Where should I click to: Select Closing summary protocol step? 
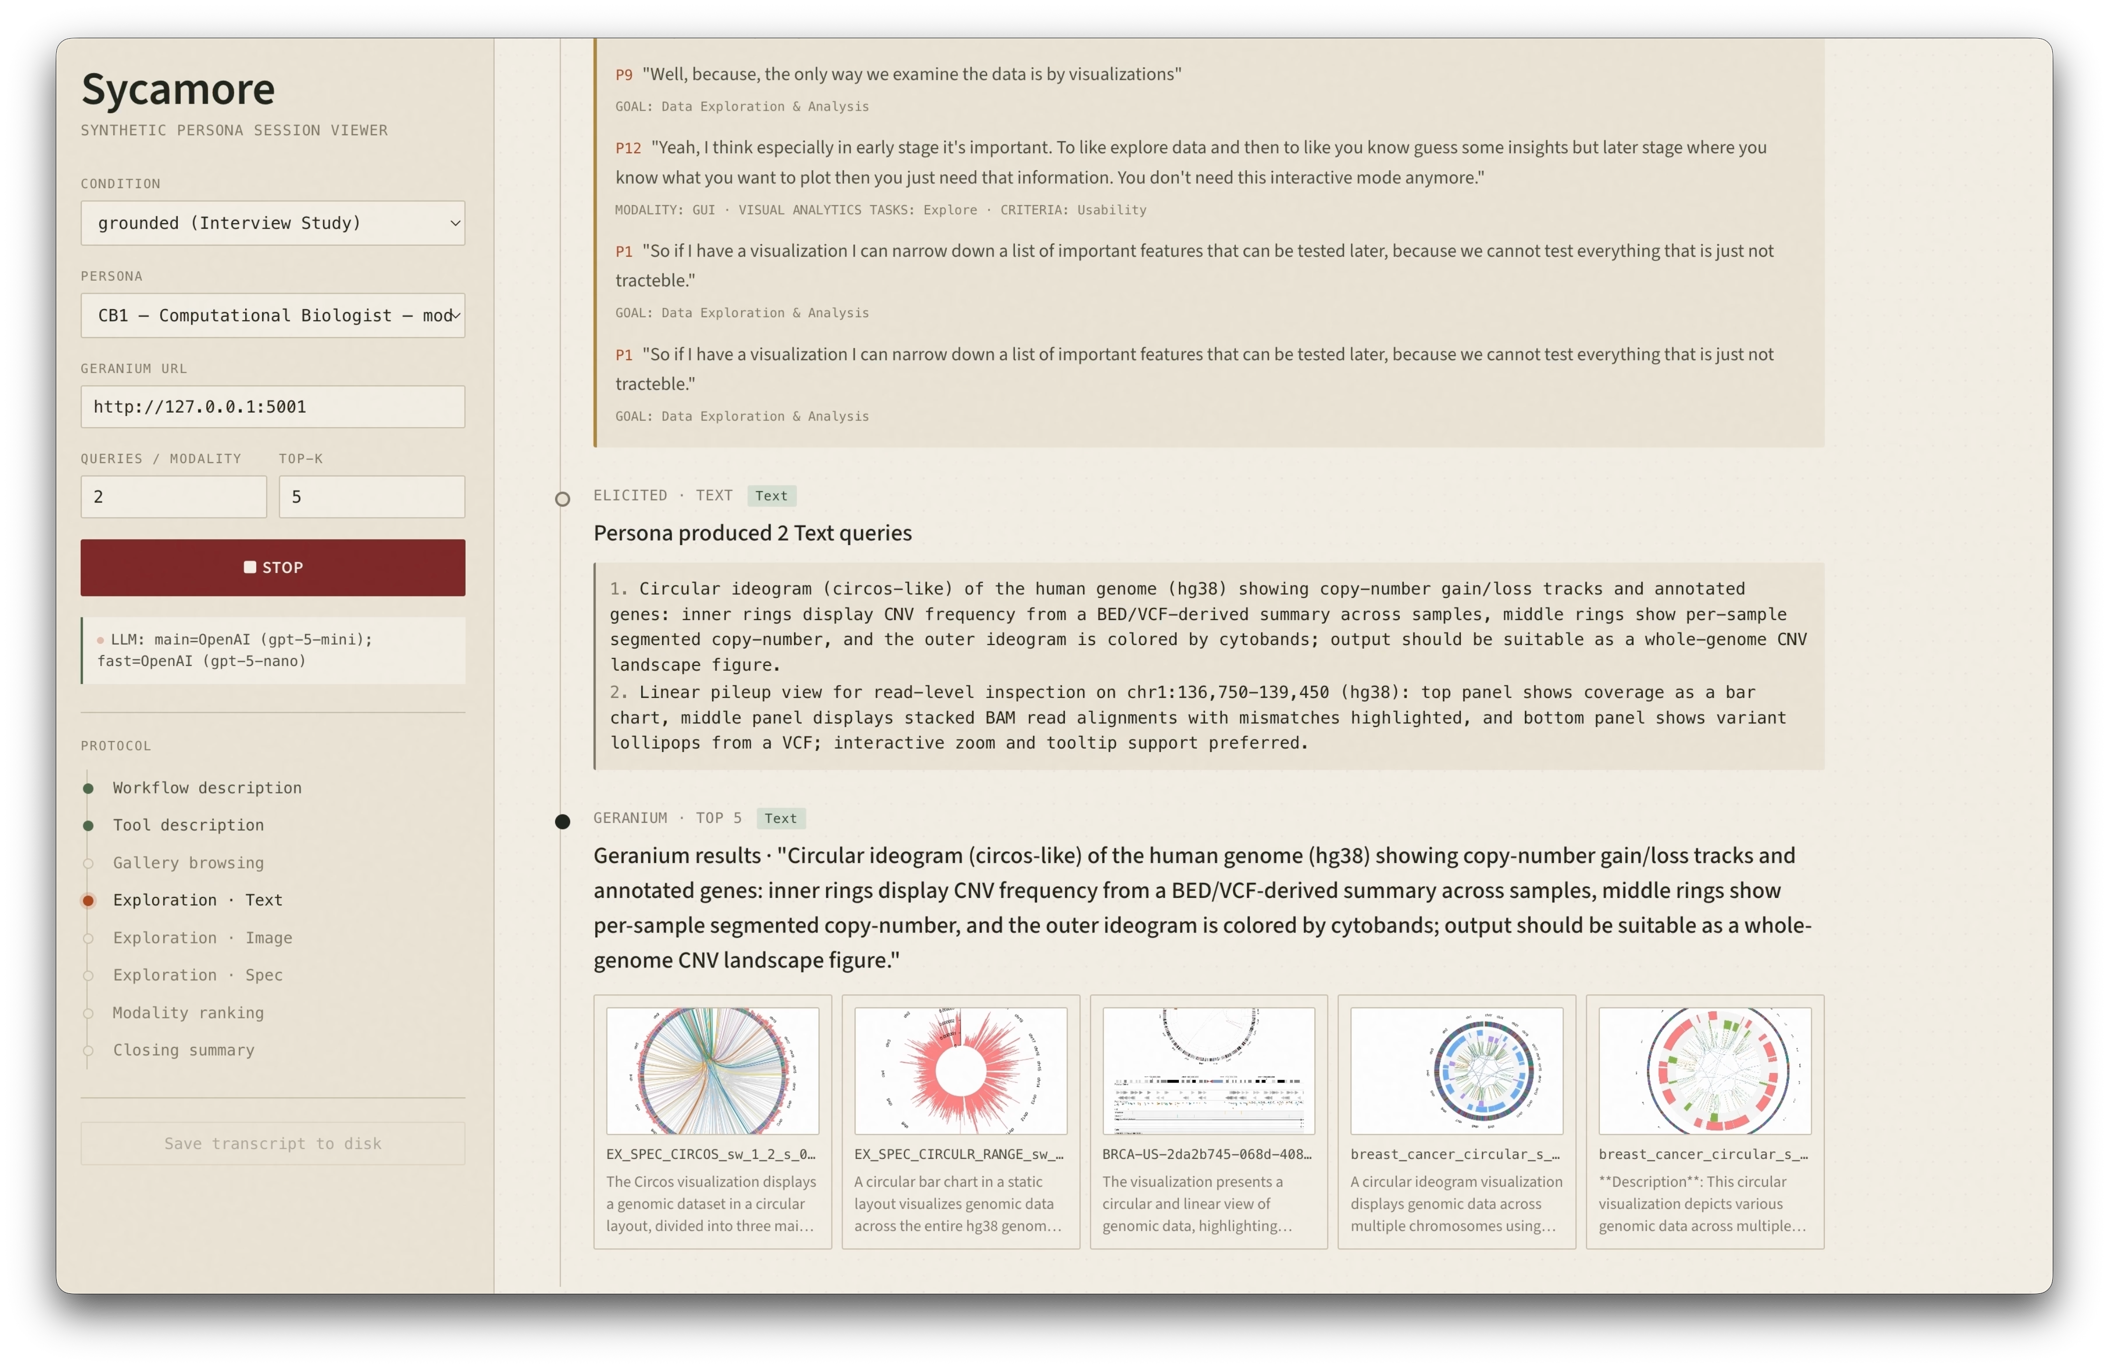183,1050
